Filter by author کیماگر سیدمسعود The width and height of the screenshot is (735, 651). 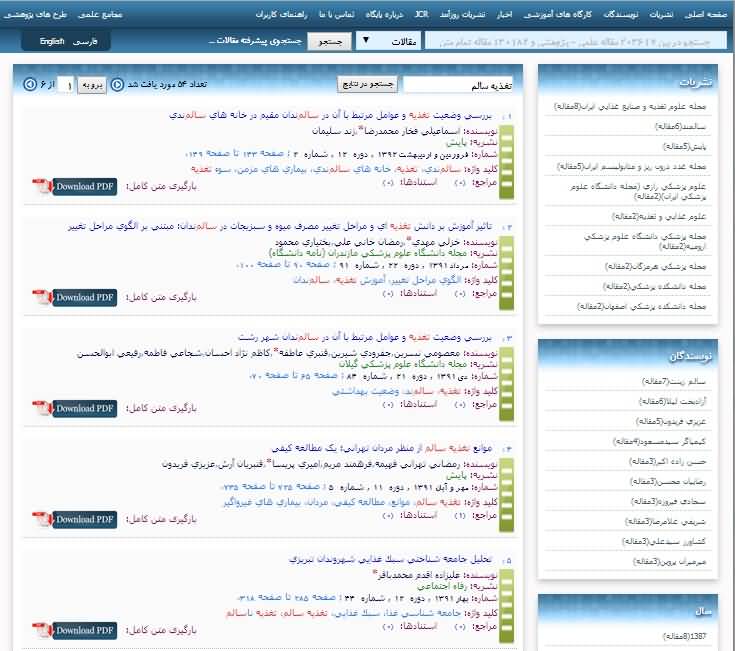pyautogui.click(x=660, y=441)
